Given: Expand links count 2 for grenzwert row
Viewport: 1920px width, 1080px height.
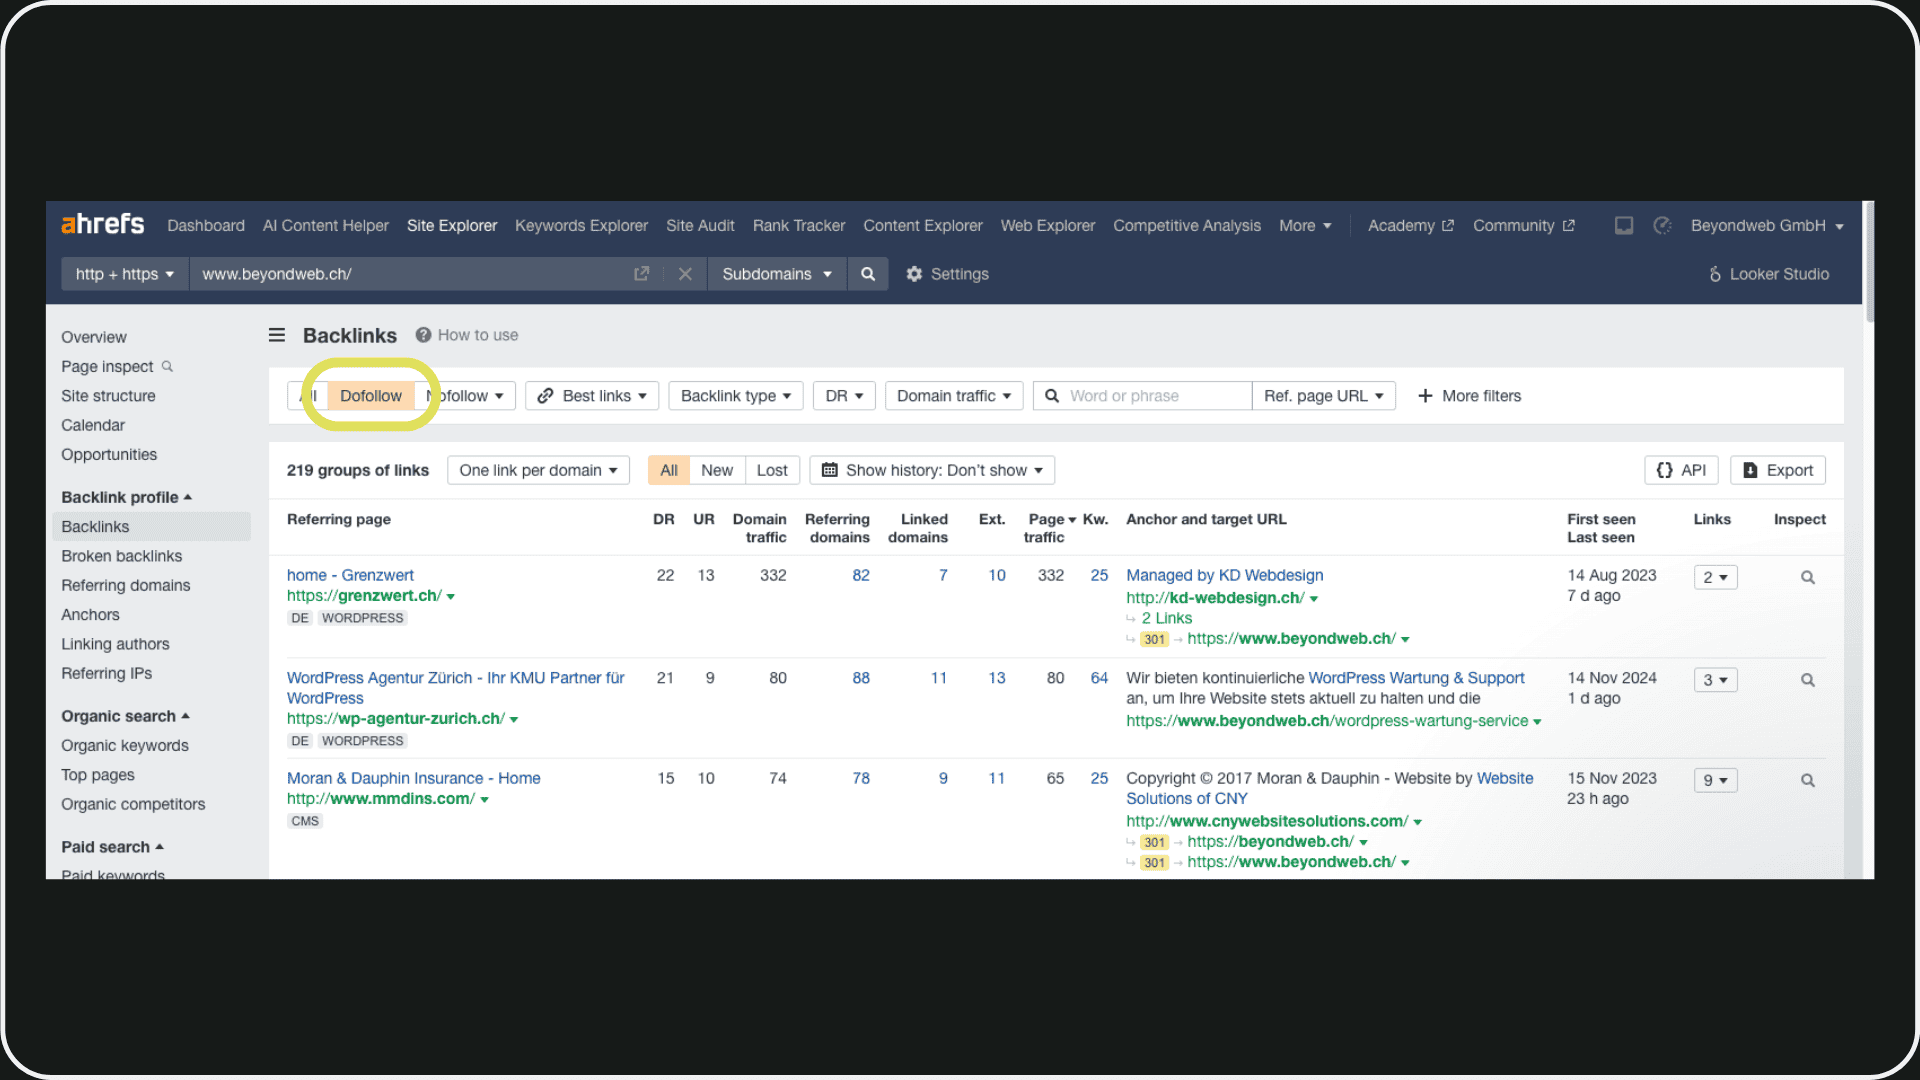Looking at the screenshot, I should point(1715,577).
